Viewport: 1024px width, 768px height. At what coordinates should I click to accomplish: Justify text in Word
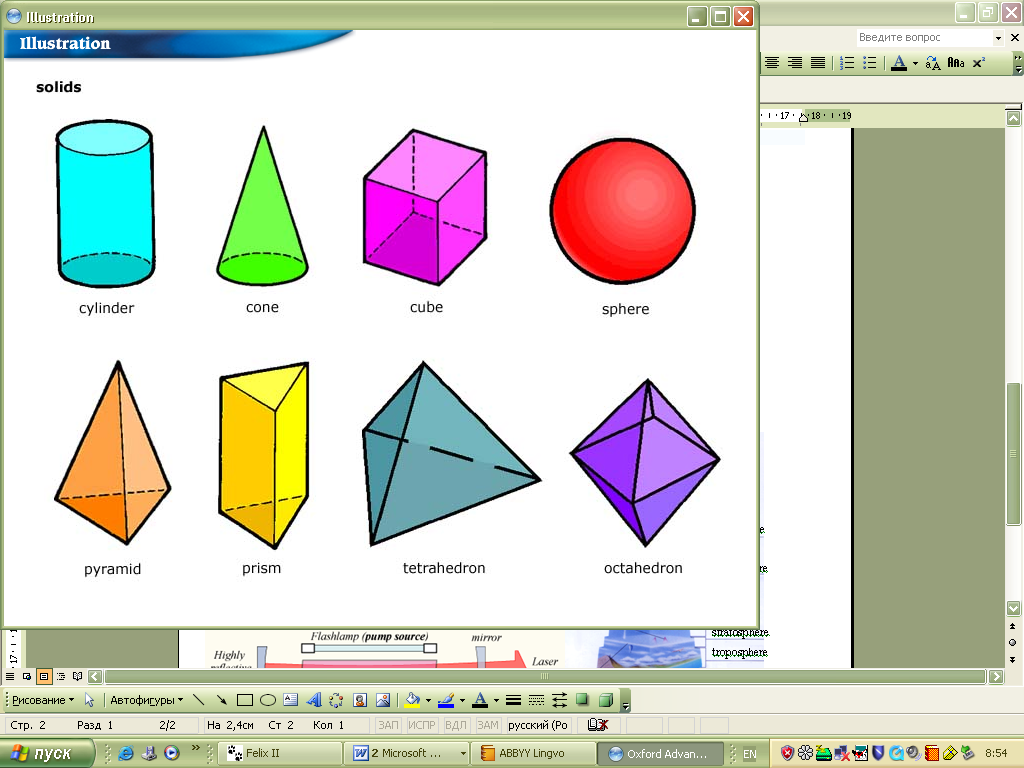click(818, 63)
